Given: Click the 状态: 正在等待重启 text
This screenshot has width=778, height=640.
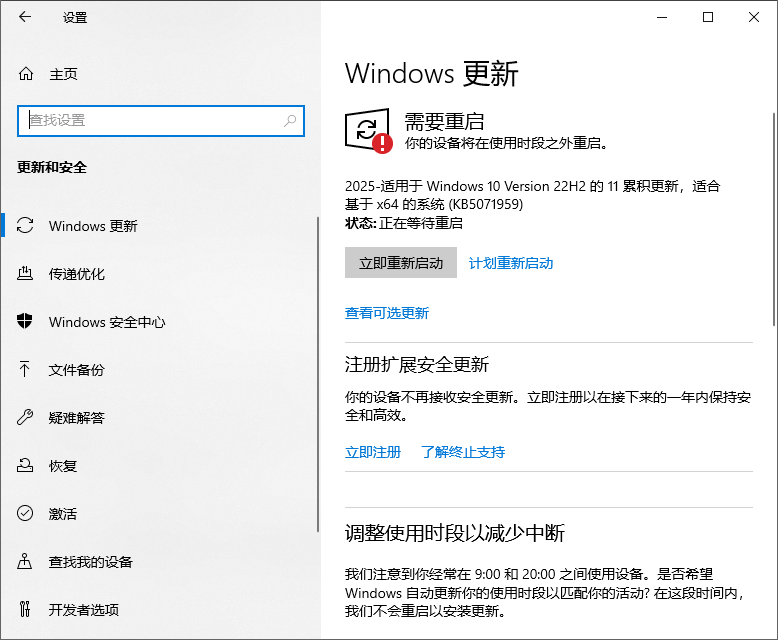Looking at the screenshot, I should coord(404,223).
